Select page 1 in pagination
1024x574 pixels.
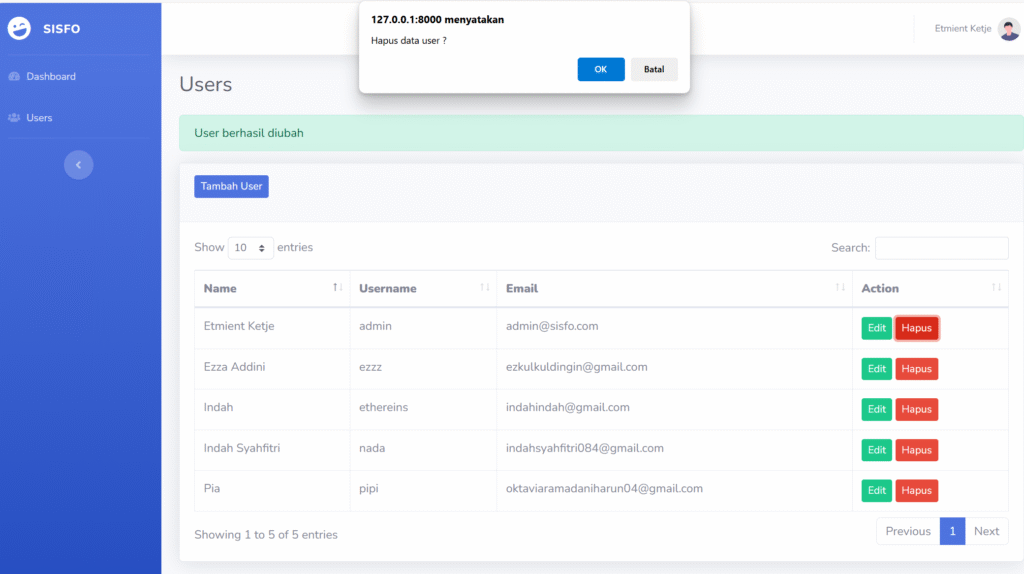(952, 531)
